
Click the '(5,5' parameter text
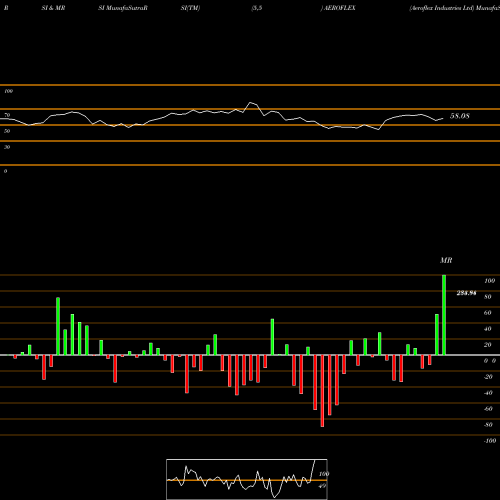[257, 8]
